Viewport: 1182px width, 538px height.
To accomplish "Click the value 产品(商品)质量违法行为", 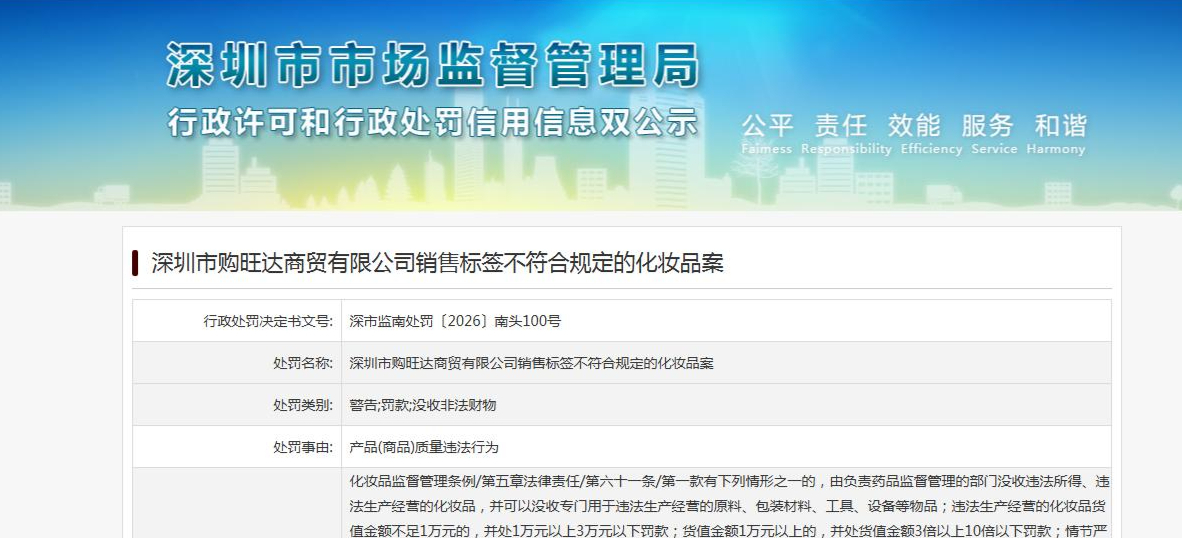I will click(x=424, y=448).
